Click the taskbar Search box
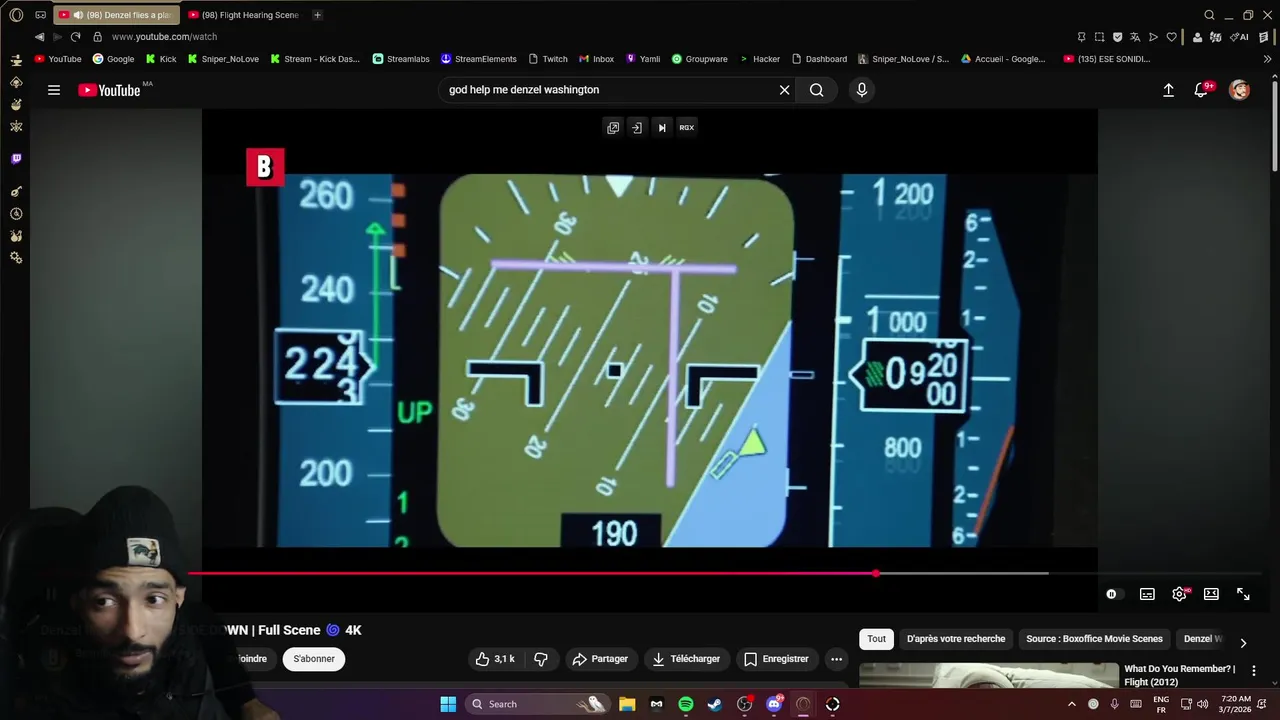The width and height of the screenshot is (1280, 720). (537, 704)
